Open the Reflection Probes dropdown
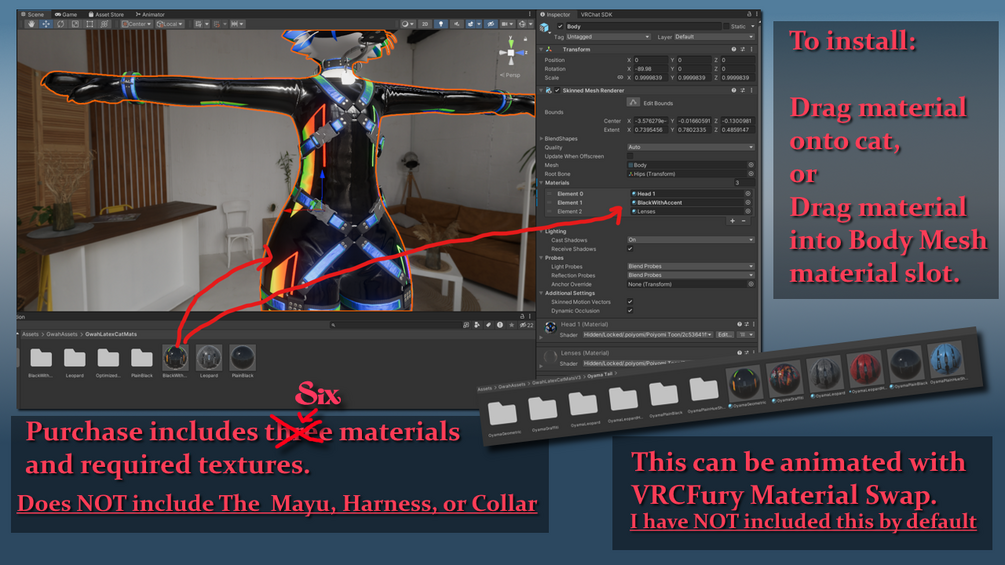Viewport: 1005px width, 565px height. coord(690,275)
